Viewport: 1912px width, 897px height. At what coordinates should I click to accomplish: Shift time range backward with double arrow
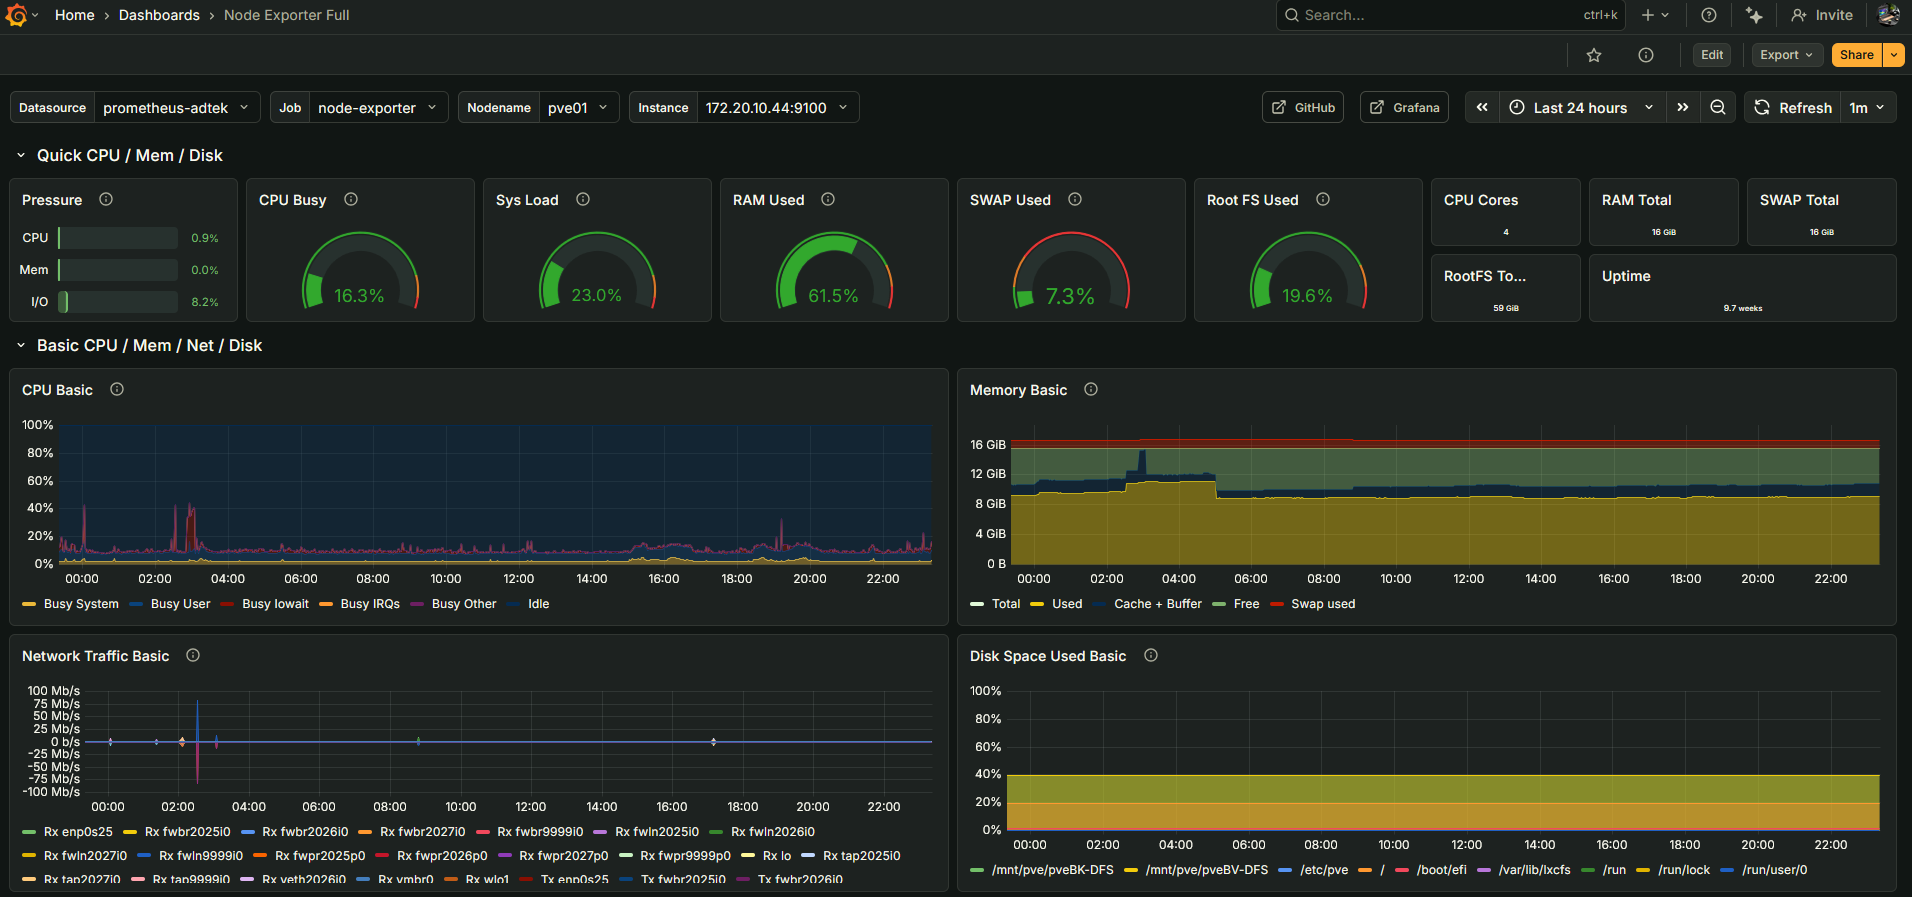click(1482, 107)
